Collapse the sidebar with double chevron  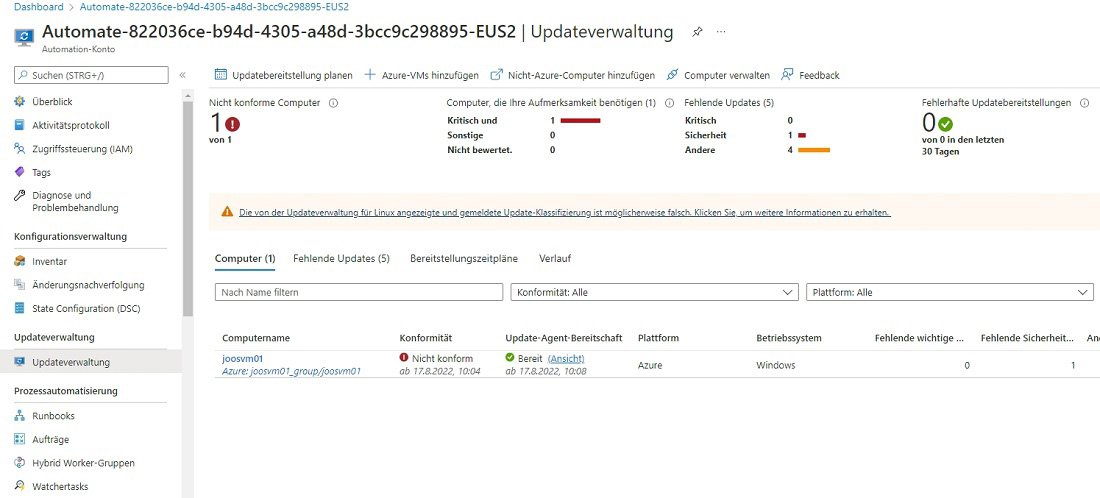pos(182,75)
